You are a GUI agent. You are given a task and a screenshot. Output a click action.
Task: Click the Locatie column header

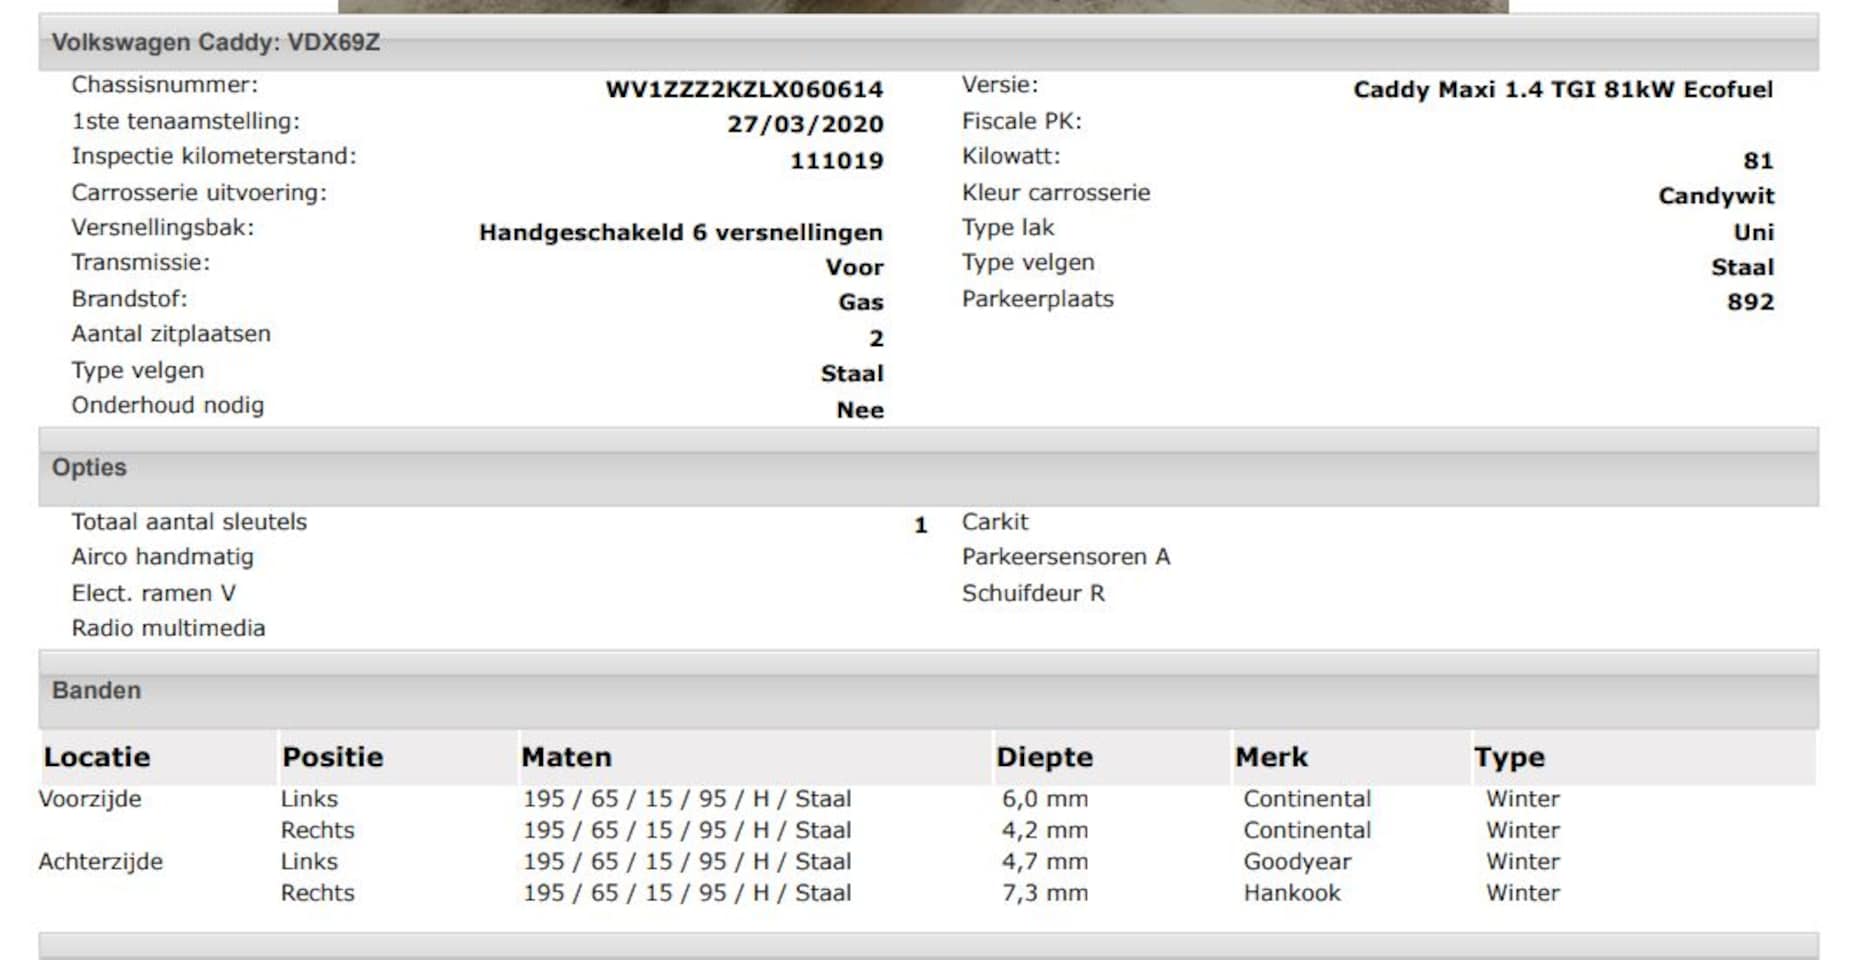pyautogui.click(x=97, y=757)
